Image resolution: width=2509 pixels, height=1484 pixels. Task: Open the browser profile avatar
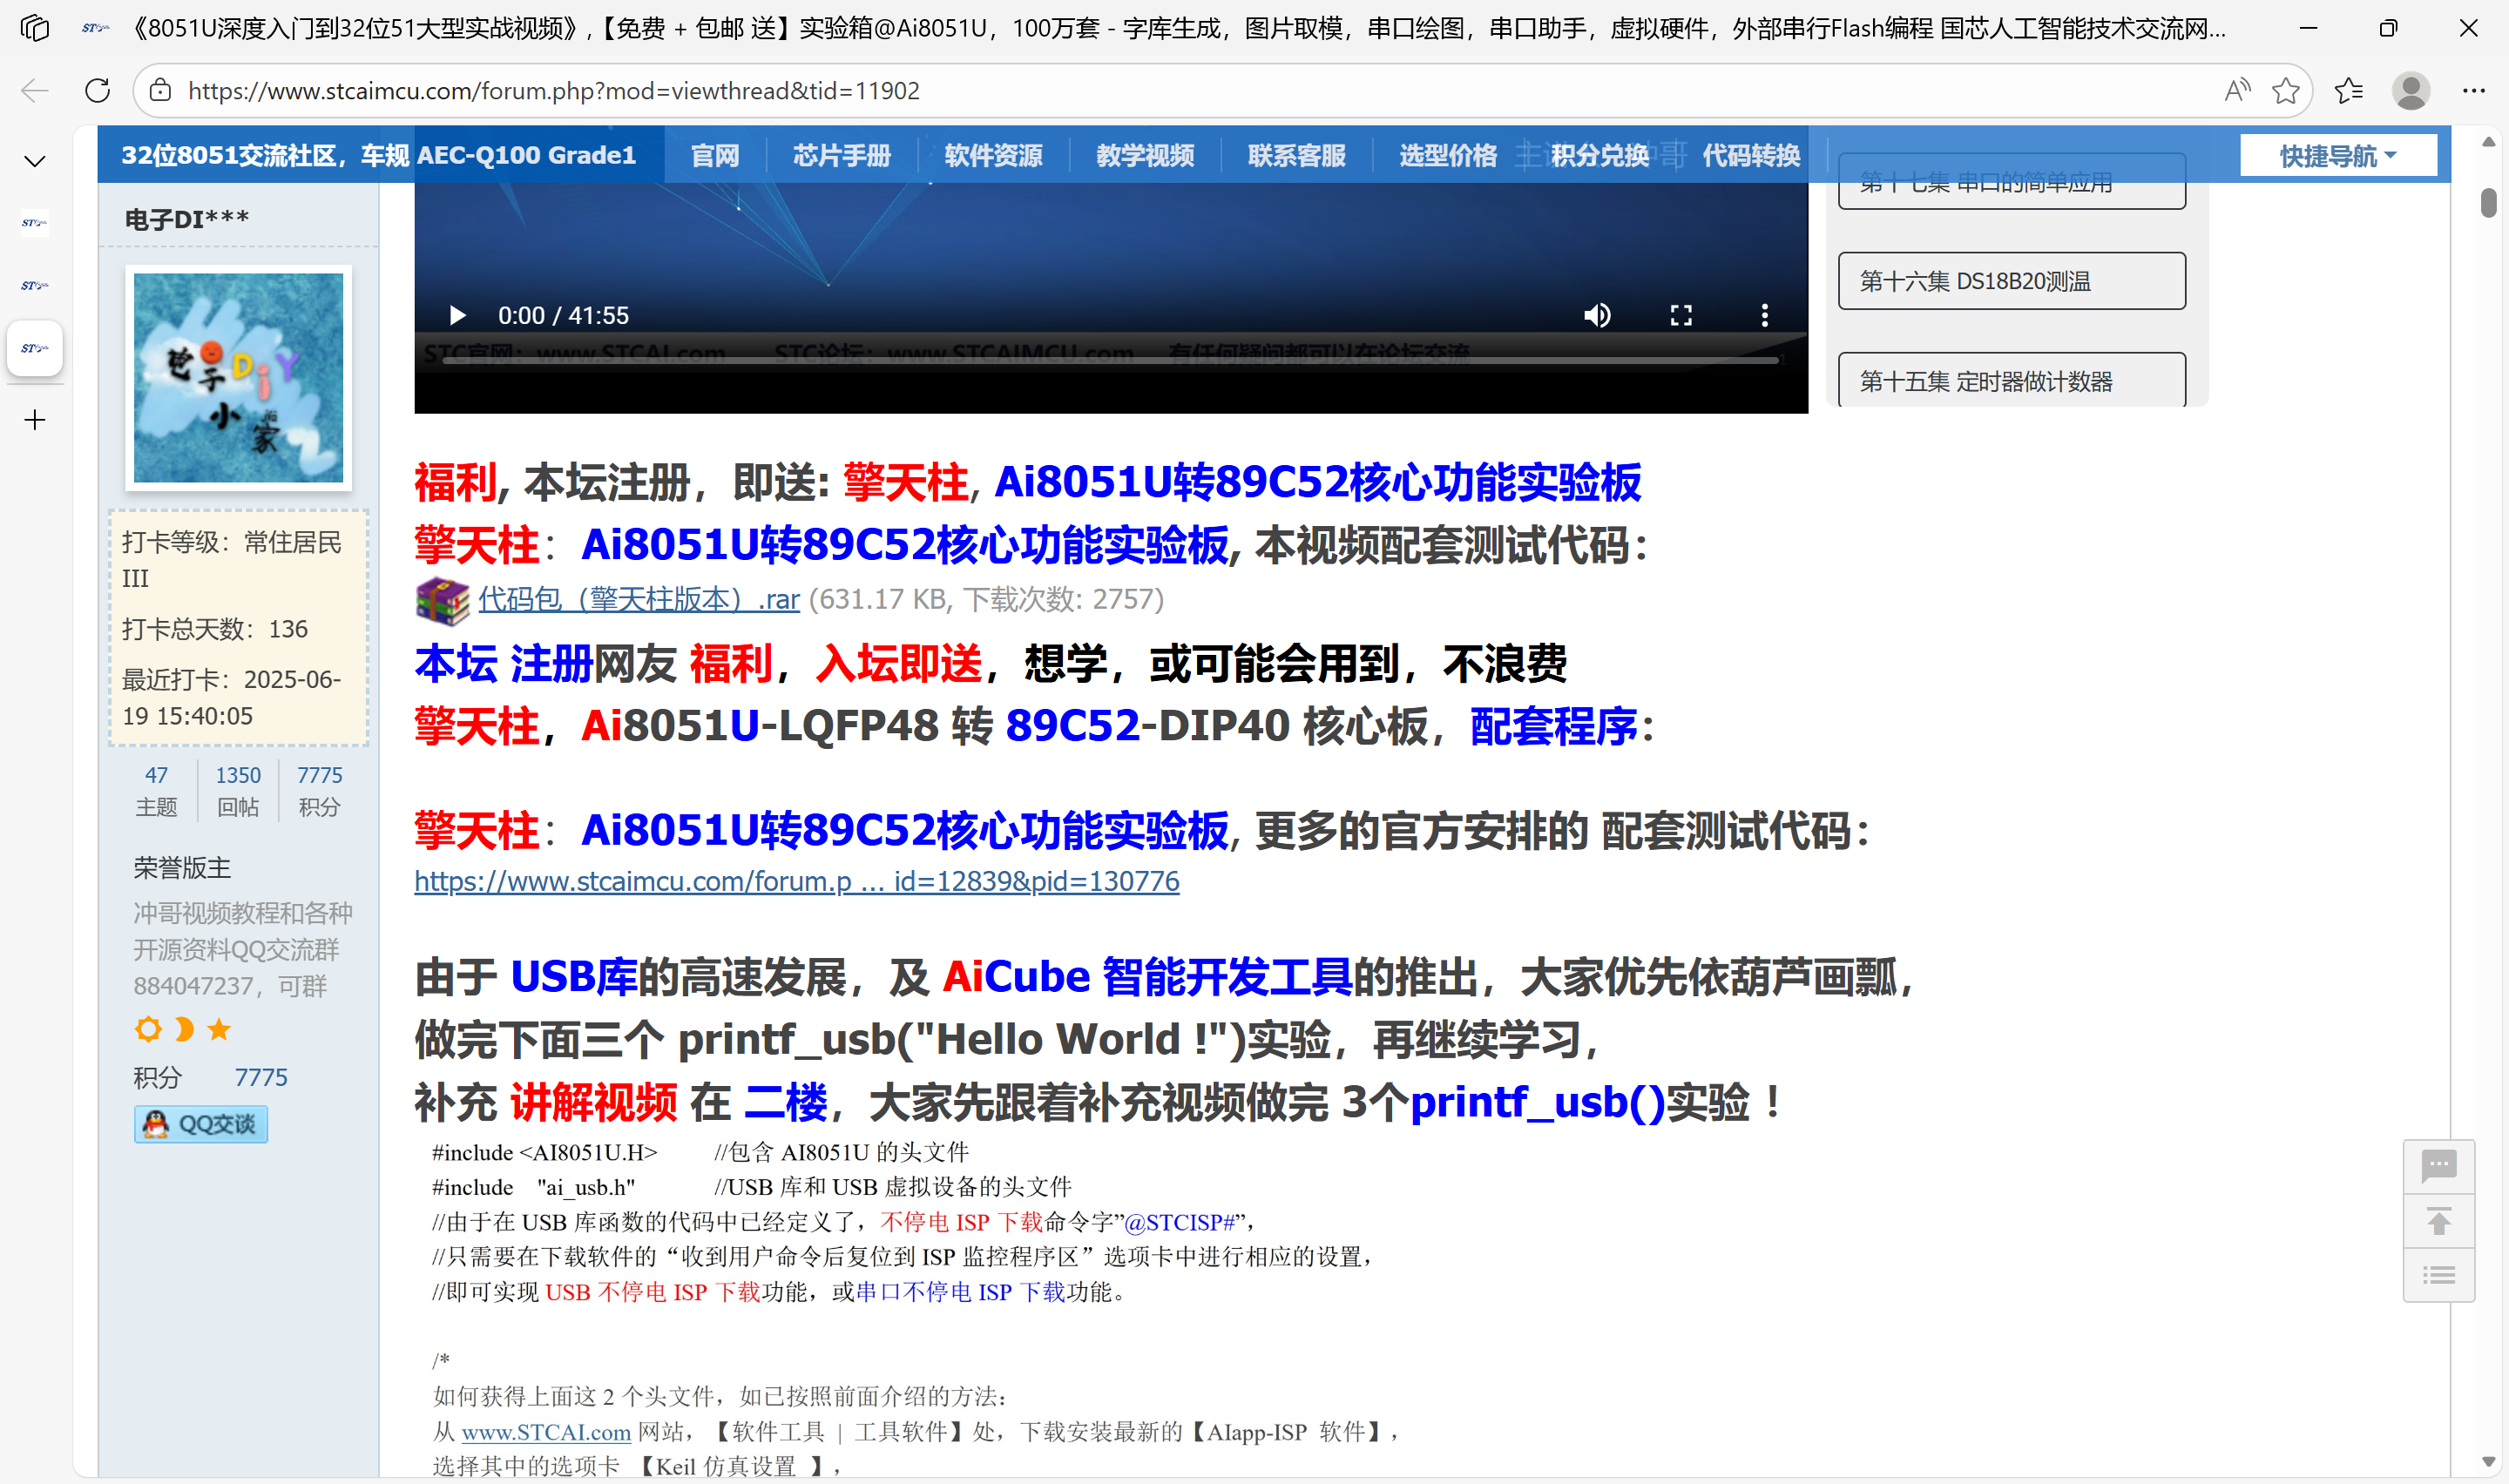2410,91
